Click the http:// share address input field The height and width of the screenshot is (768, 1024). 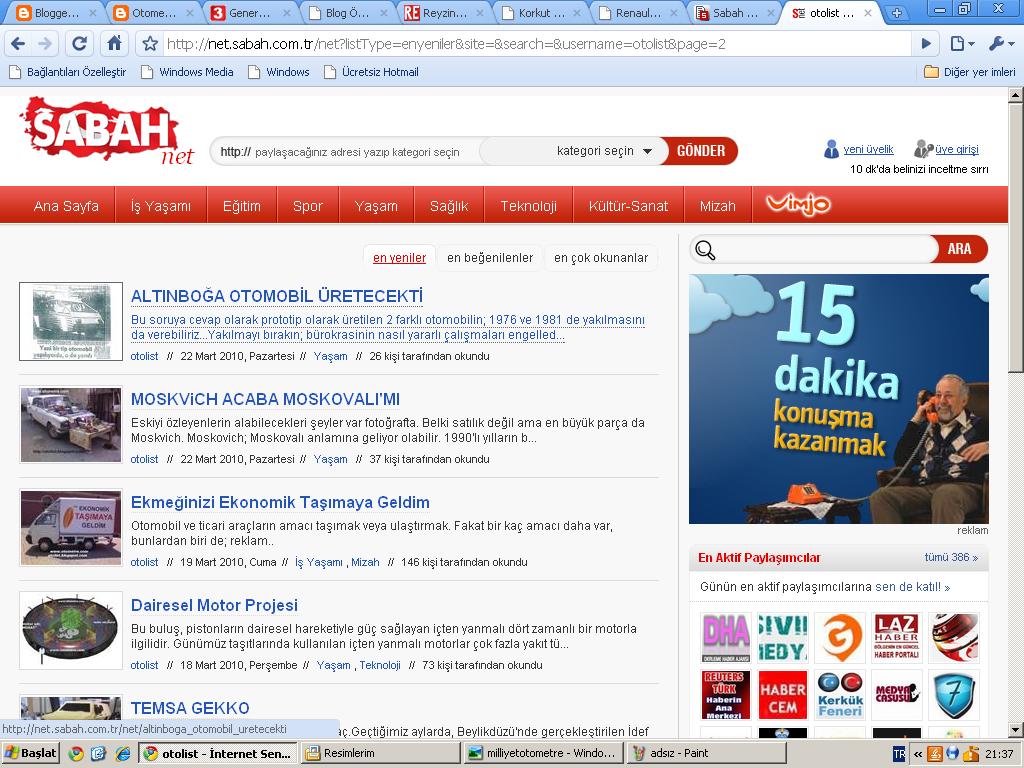(346, 152)
